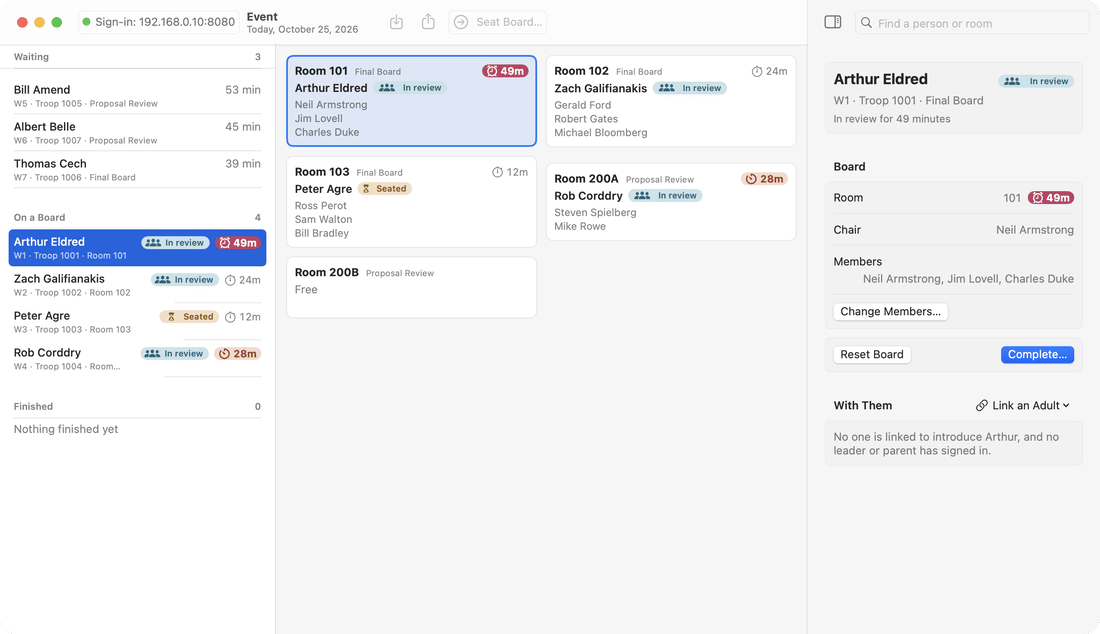Click the In review badge in Rob Corddry sidebar row

175,353
